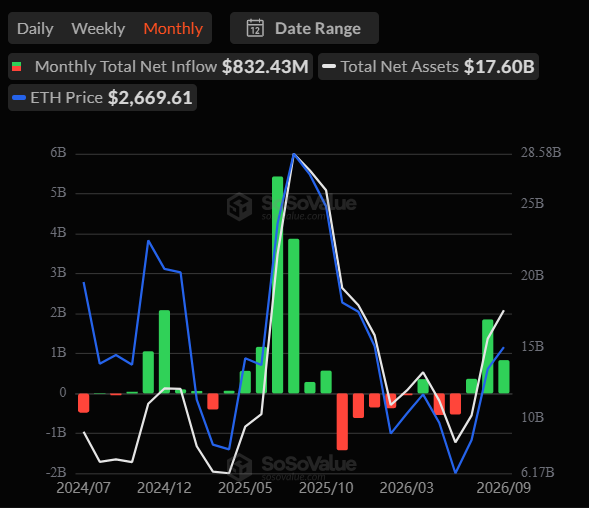This screenshot has height=508, width=589.
Task: Click the -2B left axis label
Action: coord(56,472)
